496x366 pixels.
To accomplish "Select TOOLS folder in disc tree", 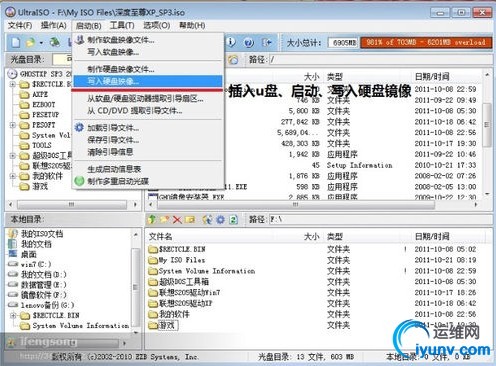I will tap(42, 145).
